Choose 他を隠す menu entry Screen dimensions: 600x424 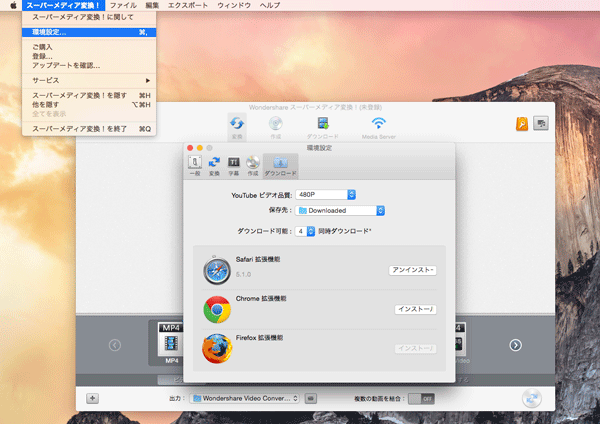[89, 104]
